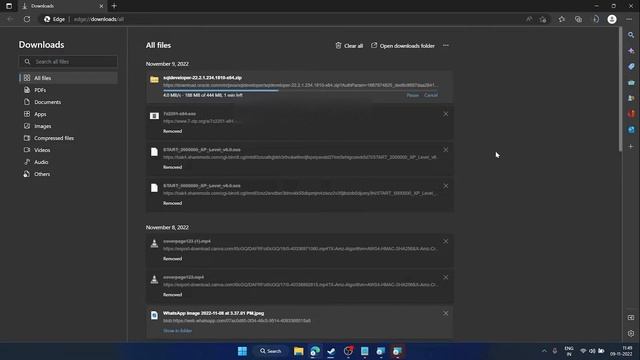The image size is (640, 360).
Task: Open the Collections toolbar icon
Action: (578, 19)
